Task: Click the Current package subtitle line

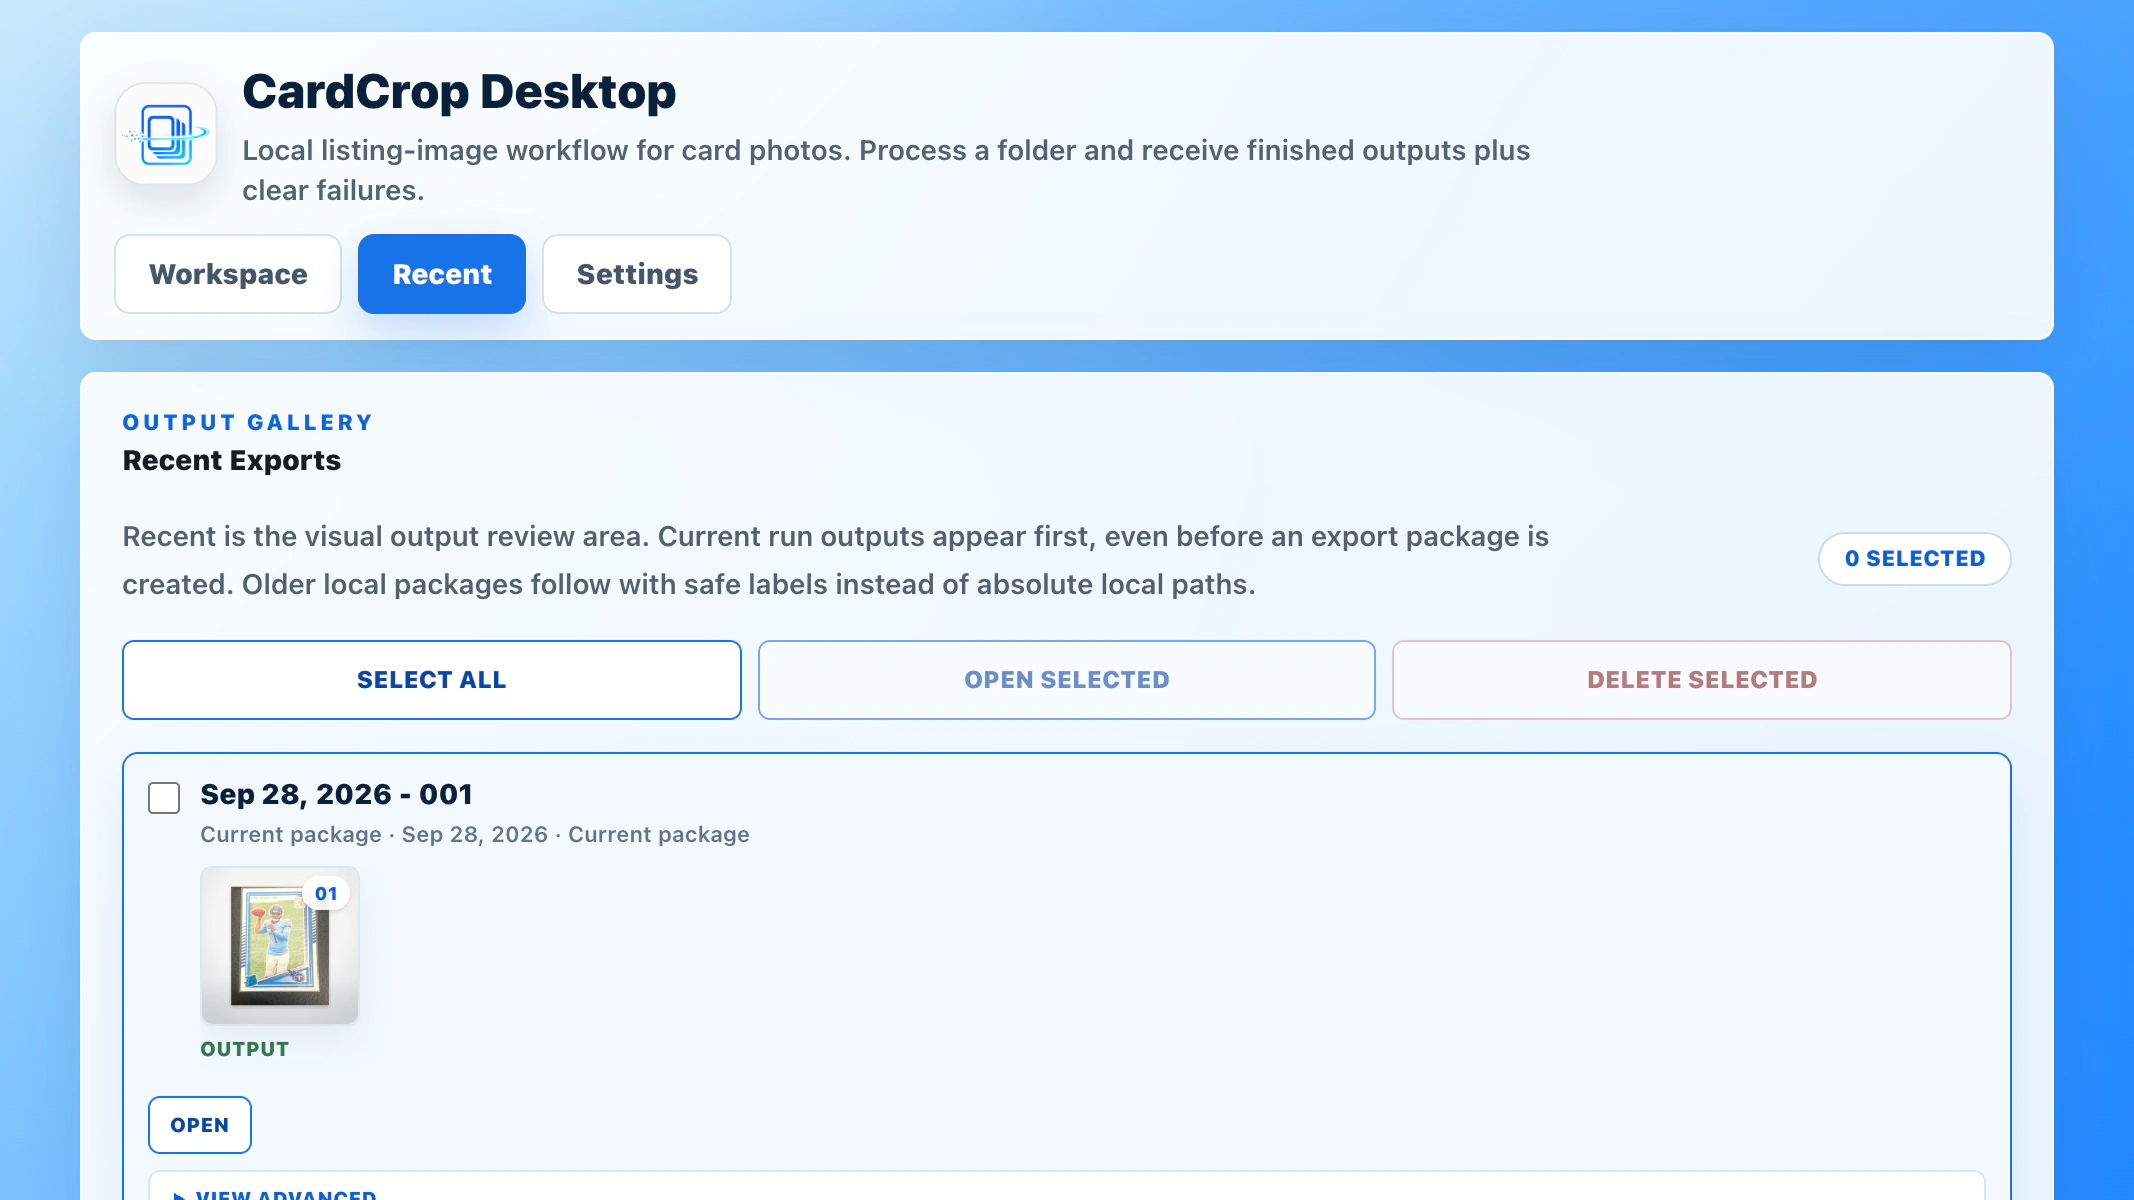Action: (x=475, y=835)
